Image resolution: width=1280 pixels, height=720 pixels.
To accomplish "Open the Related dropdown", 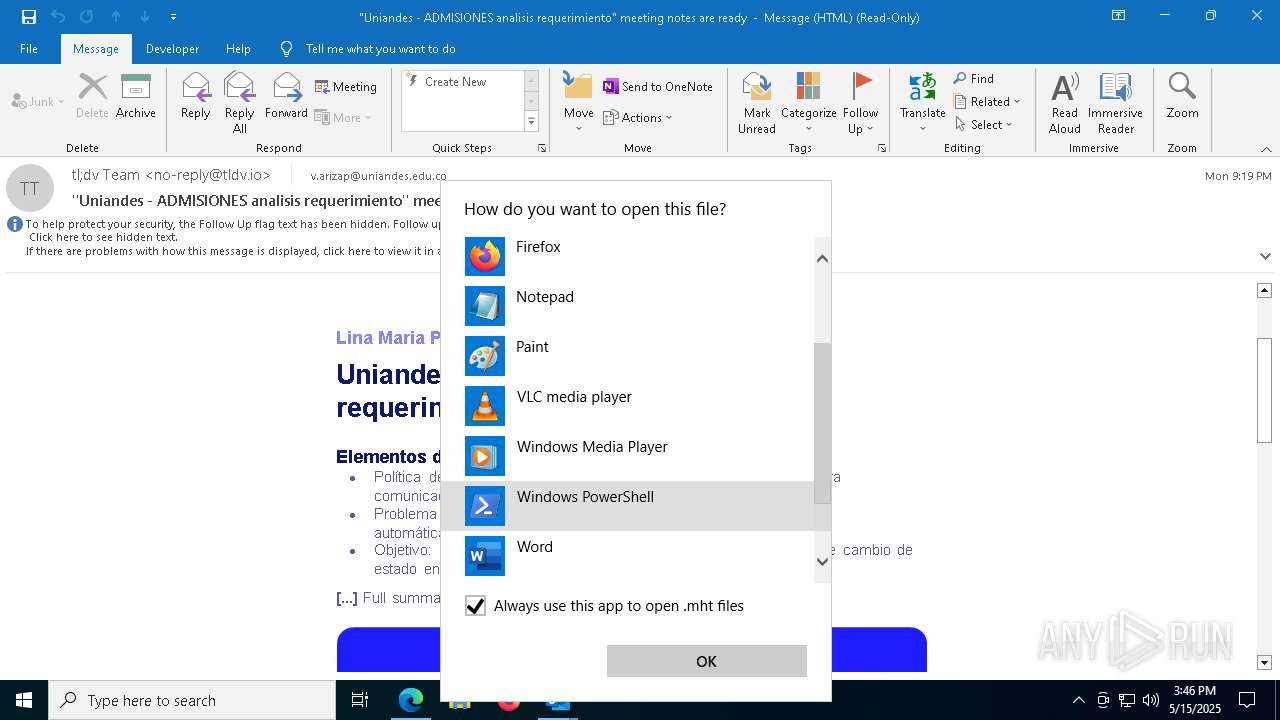I will pyautogui.click(x=987, y=102).
